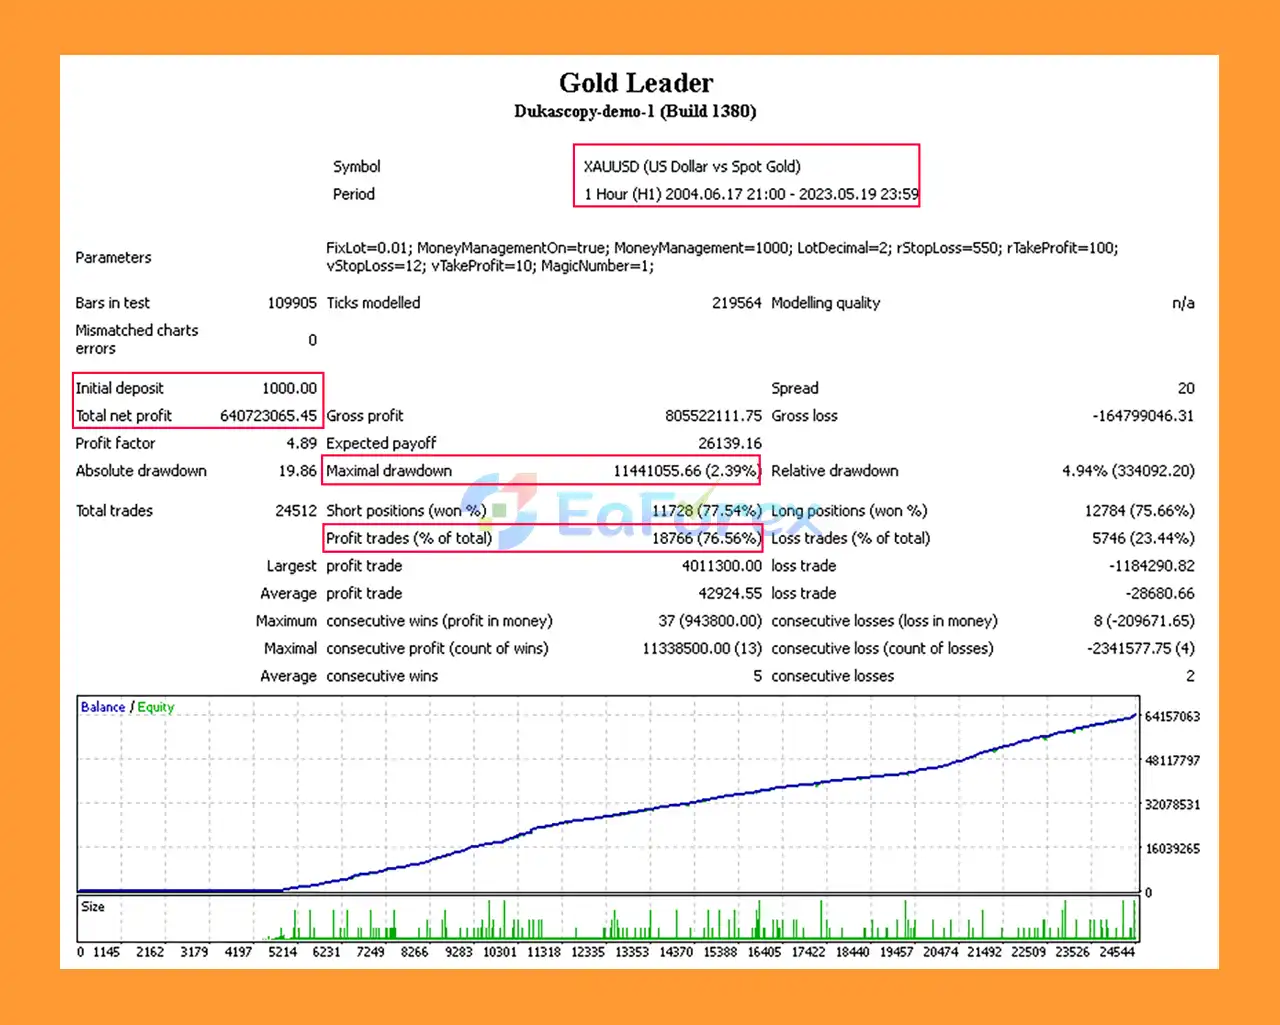The width and height of the screenshot is (1280, 1025).
Task: Click the Profit trades percentage value
Action: click(706, 538)
